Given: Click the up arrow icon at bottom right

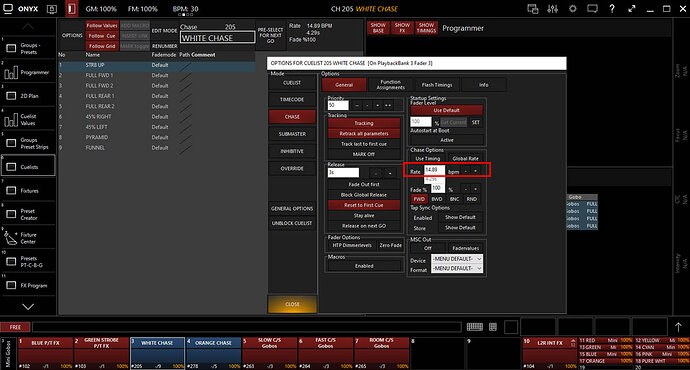Looking at the screenshot, I should [x=678, y=327].
